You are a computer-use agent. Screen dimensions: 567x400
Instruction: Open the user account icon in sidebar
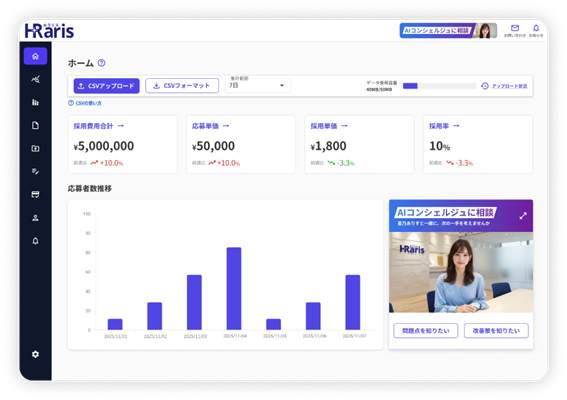pos(35,218)
